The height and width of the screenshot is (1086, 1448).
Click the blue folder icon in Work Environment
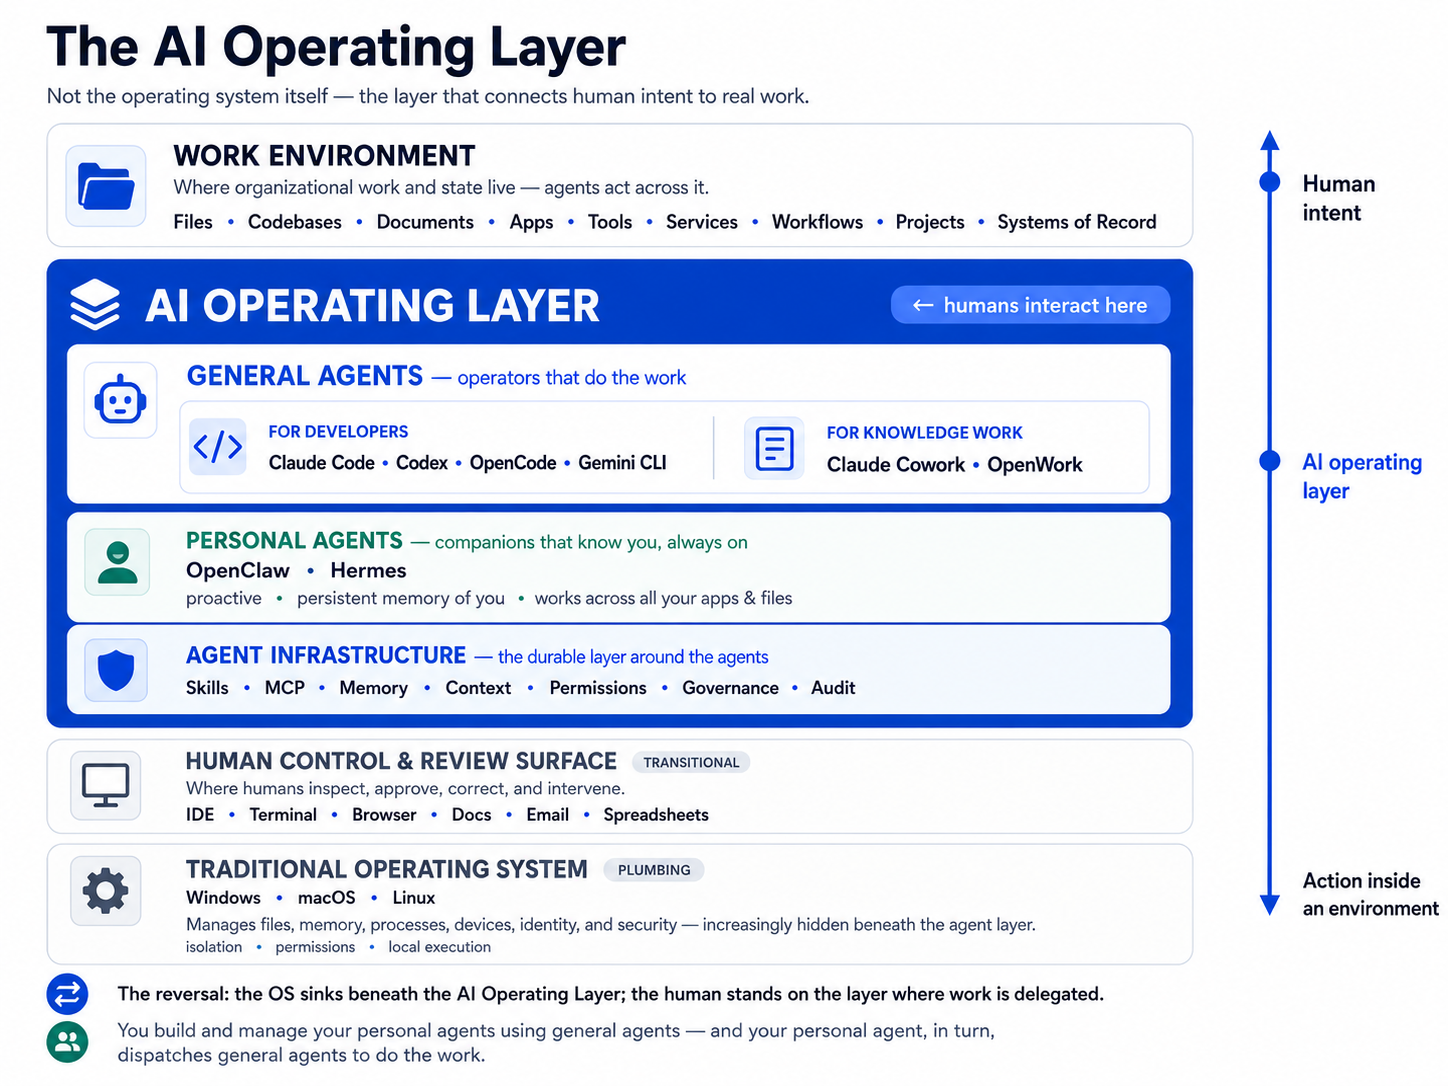[106, 186]
